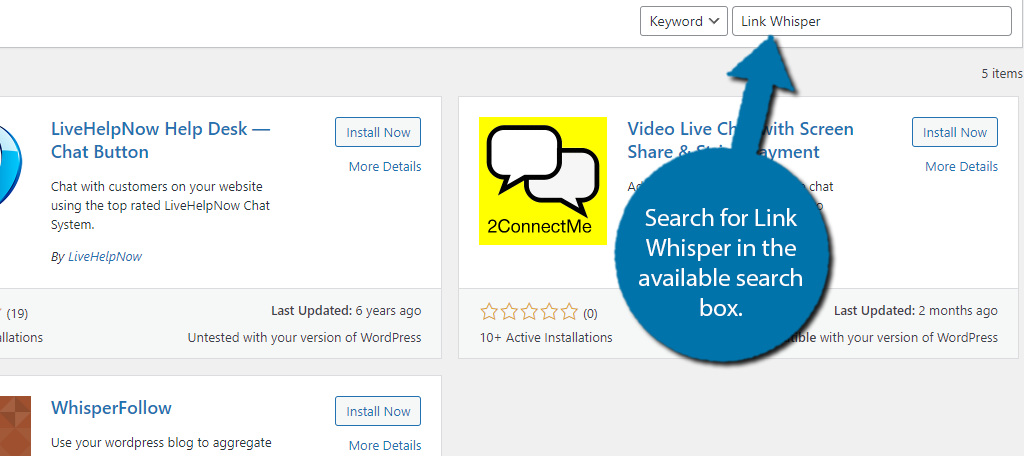Click the LiveHelpNow plugin icon
This screenshot has width=1024, height=456.
coord(11,163)
